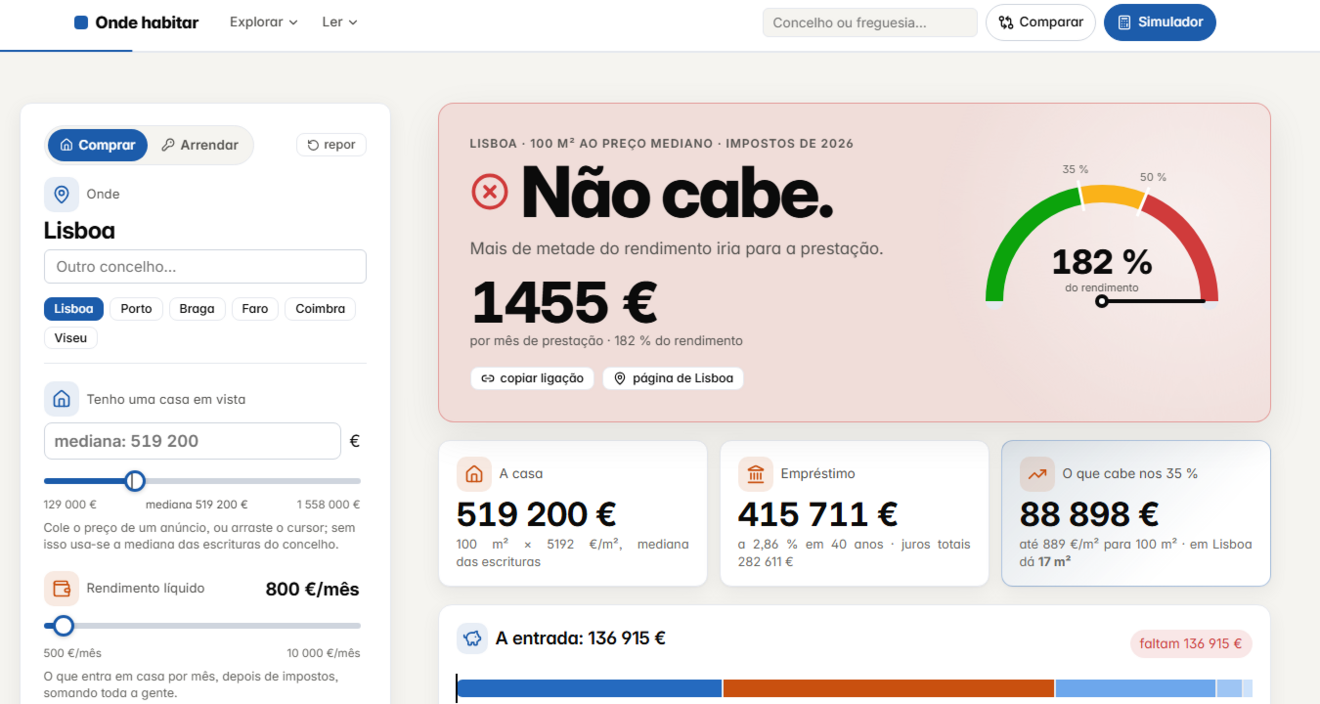Click the house icon in A casa card
This screenshot has height=704, width=1320.
474,474
